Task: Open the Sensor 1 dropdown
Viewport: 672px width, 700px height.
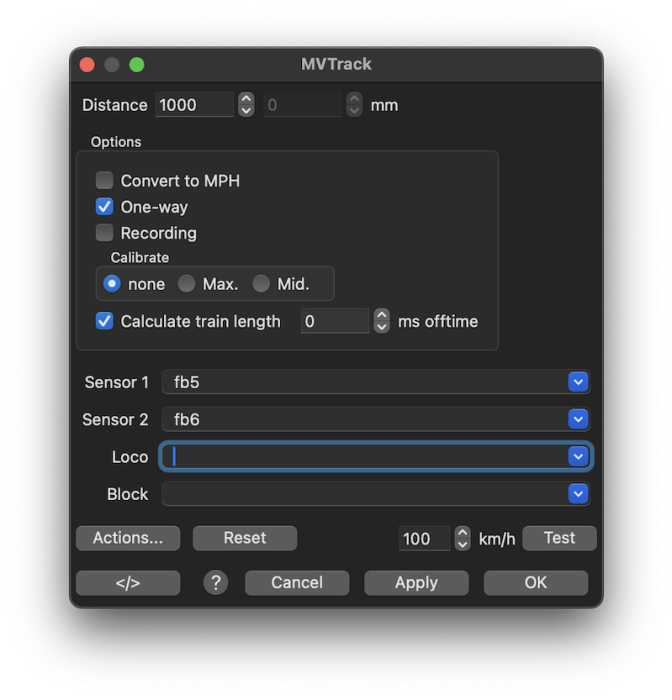Action: [578, 382]
